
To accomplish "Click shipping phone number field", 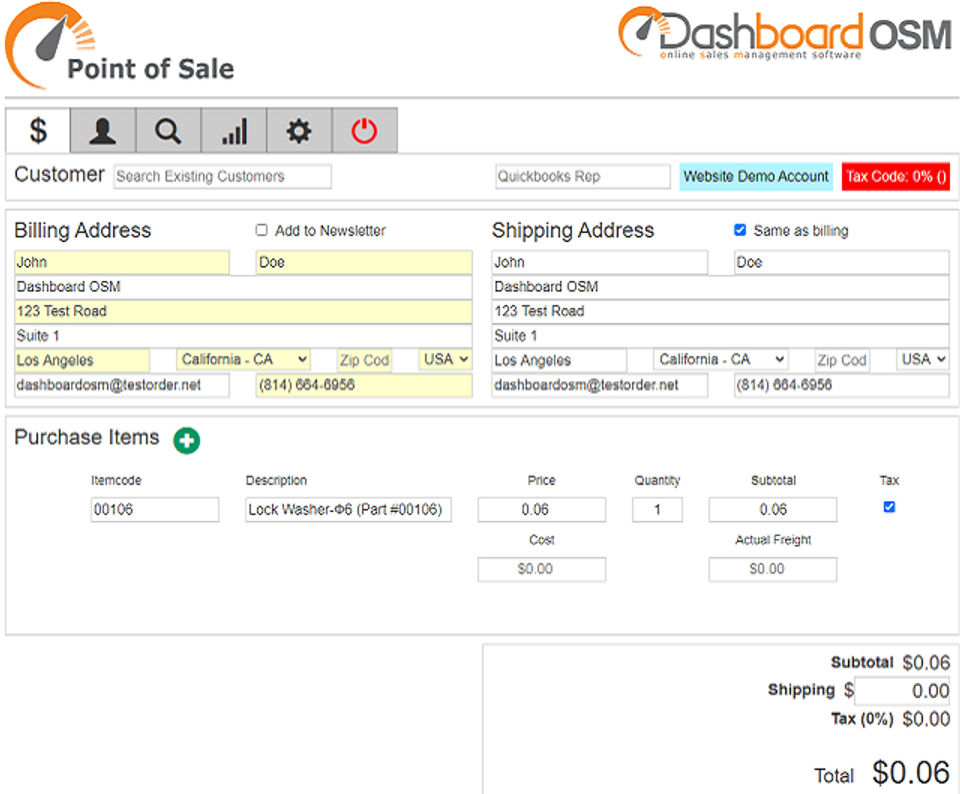I will click(x=841, y=385).
